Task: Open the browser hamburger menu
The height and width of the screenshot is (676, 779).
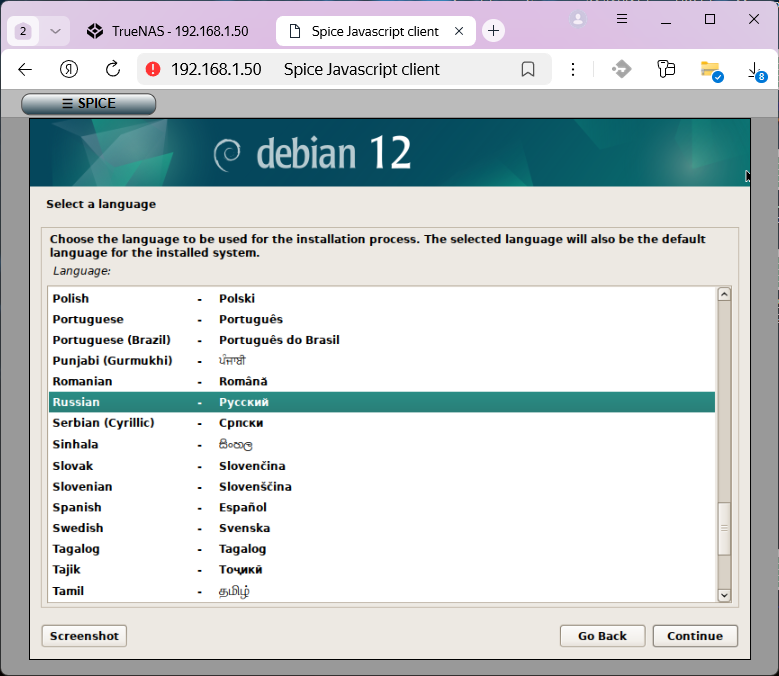Action: click(622, 19)
